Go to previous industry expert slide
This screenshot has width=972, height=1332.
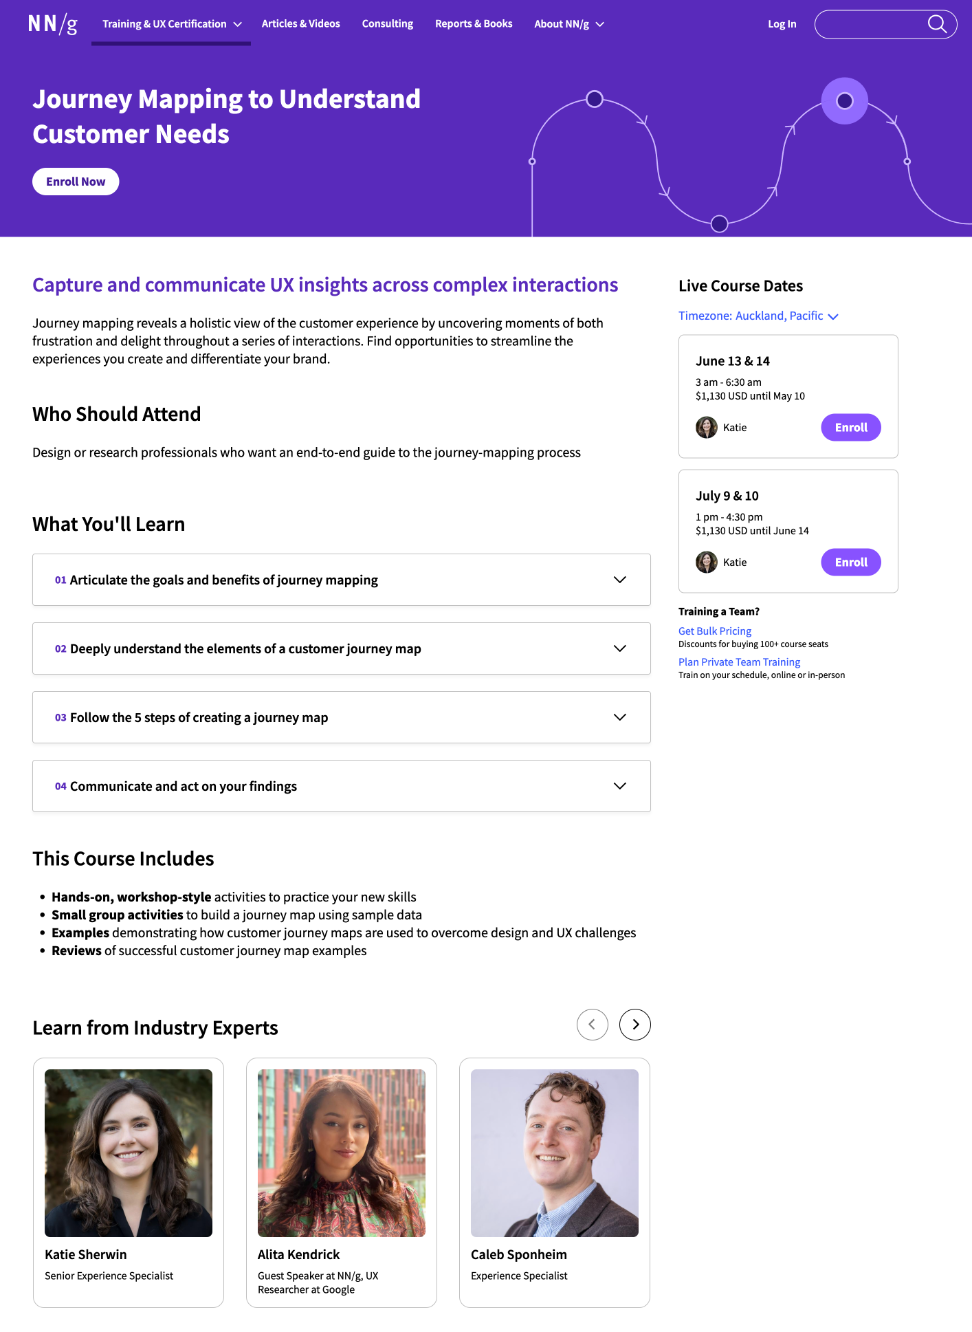click(x=592, y=1024)
